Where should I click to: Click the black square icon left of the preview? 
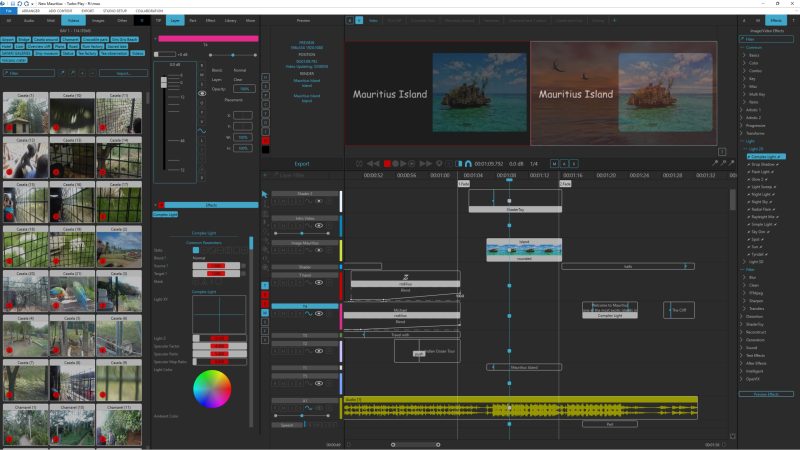[265, 149]
